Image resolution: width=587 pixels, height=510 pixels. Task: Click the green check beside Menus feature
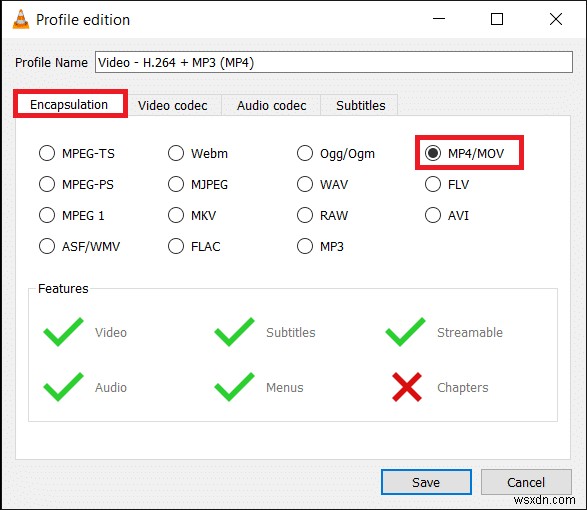click(234, 387)
